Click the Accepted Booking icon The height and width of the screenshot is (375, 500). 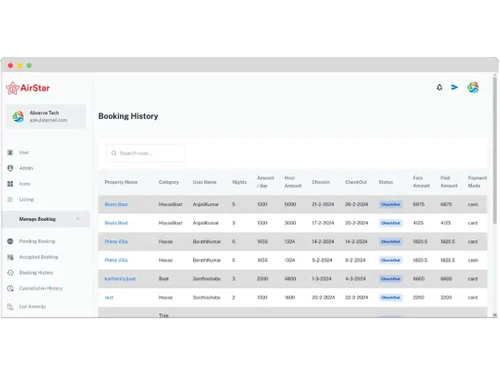tap(10, 257)
